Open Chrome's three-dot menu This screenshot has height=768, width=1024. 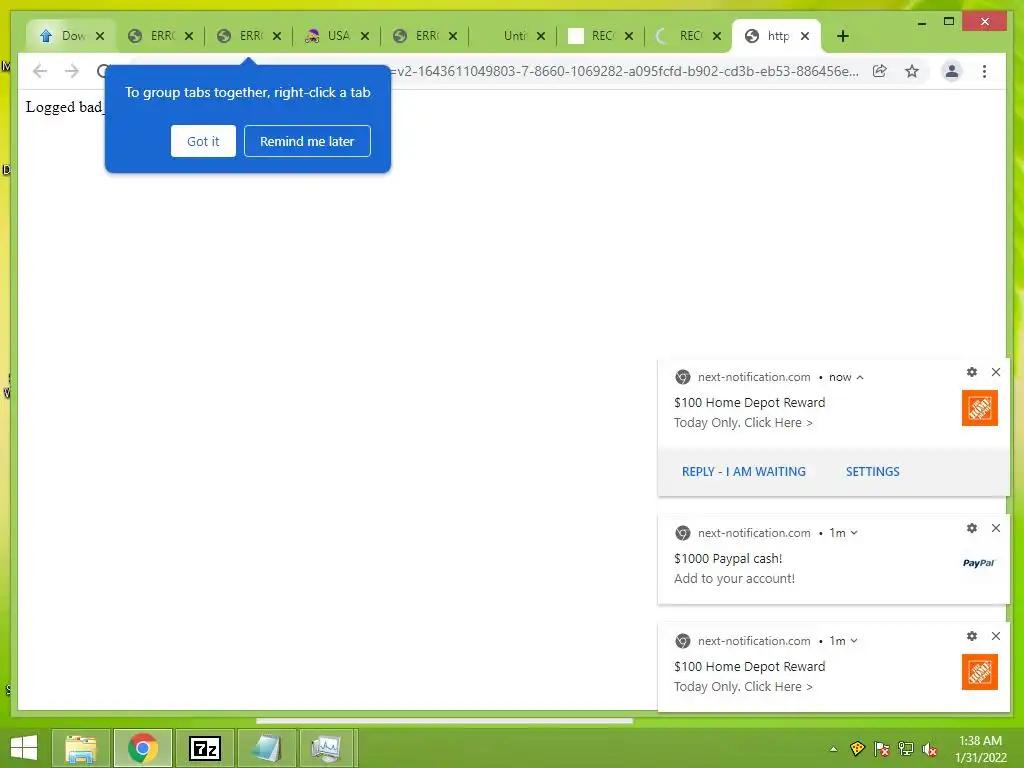point(984,71)
